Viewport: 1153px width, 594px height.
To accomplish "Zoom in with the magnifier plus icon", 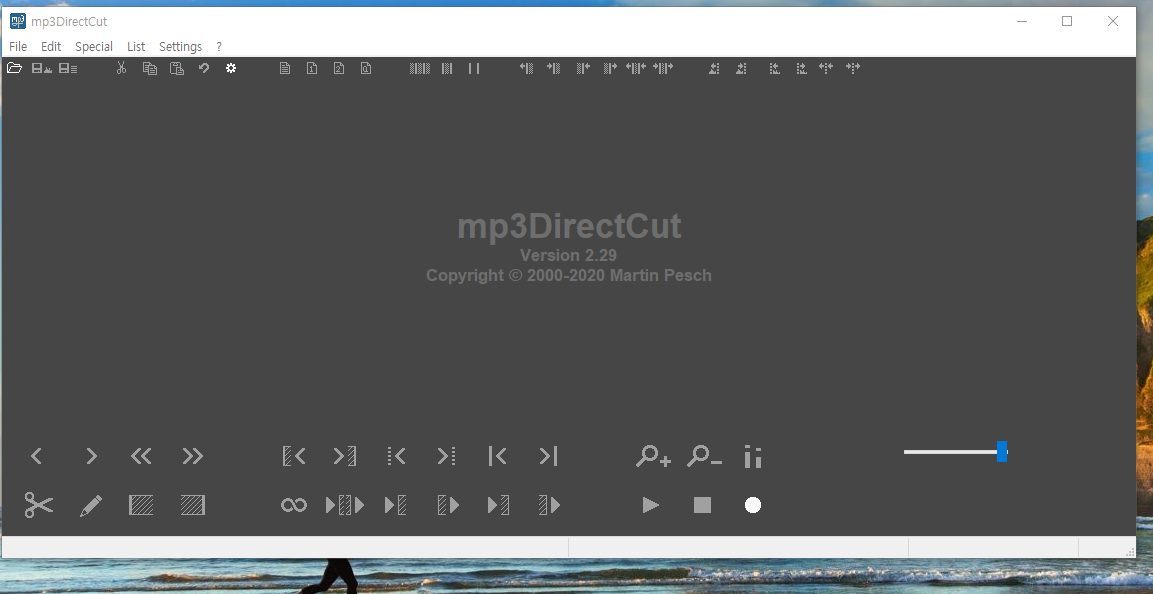I will pyautogui.click(x=653, y=457).
